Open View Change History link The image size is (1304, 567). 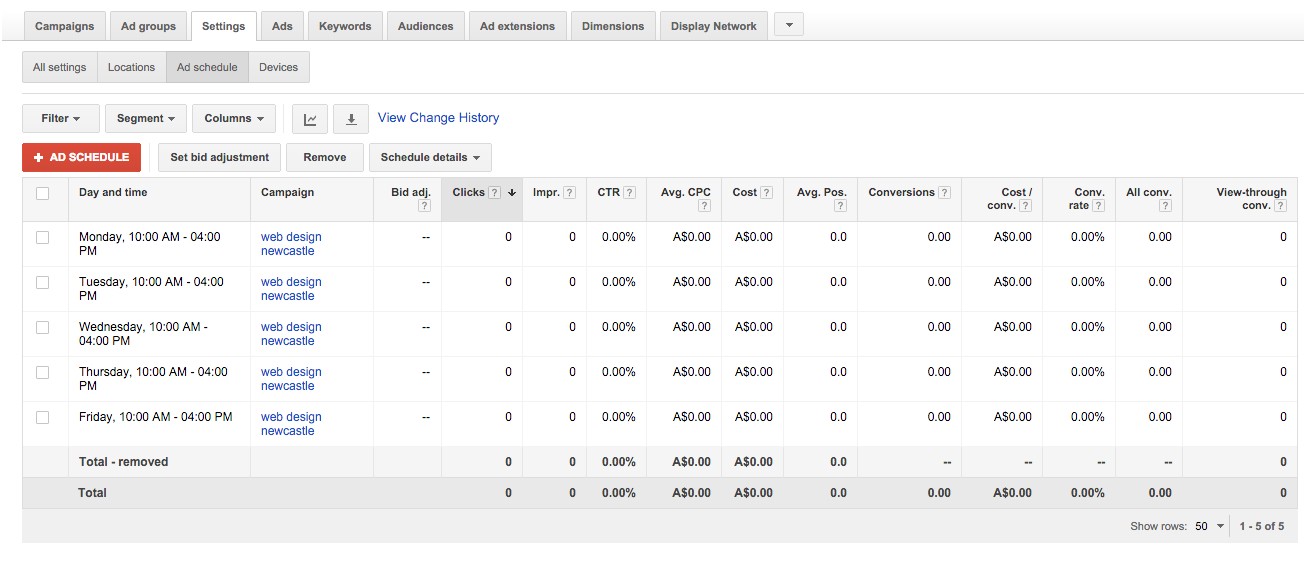point(438,118)
